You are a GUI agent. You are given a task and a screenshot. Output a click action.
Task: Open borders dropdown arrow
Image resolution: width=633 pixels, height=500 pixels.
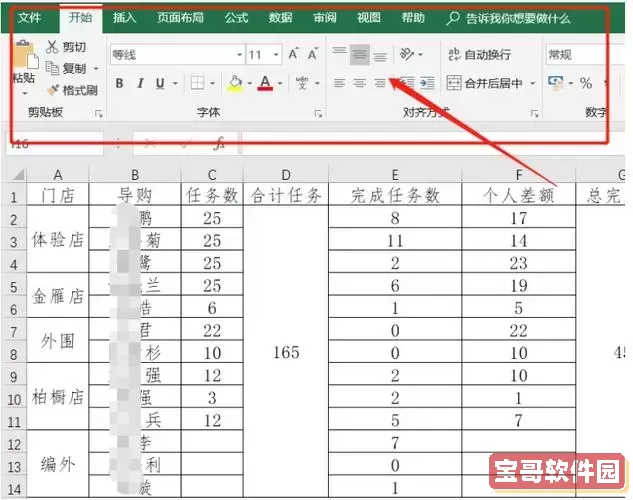point(212,84)
